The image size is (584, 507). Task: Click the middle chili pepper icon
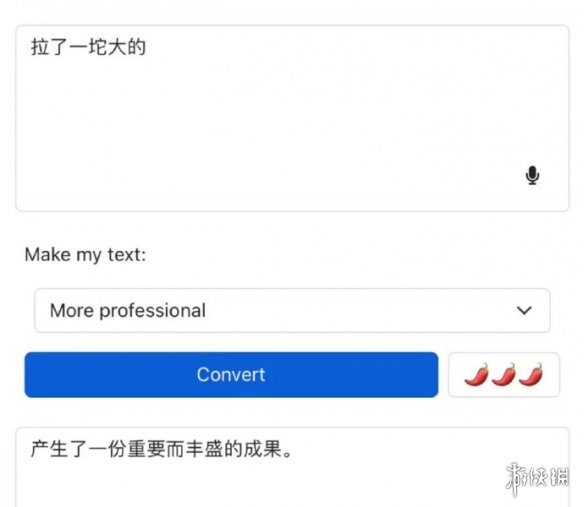click(x=504, y=374)
